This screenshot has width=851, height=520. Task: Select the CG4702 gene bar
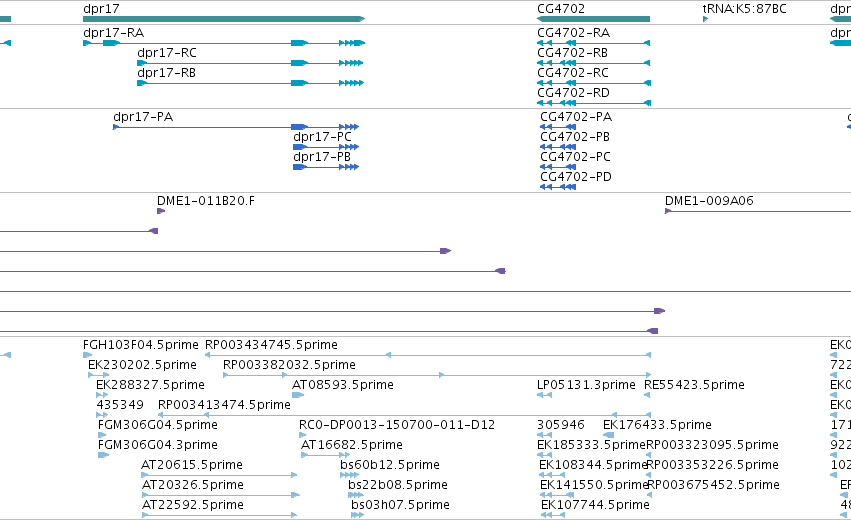pos(593,19)
